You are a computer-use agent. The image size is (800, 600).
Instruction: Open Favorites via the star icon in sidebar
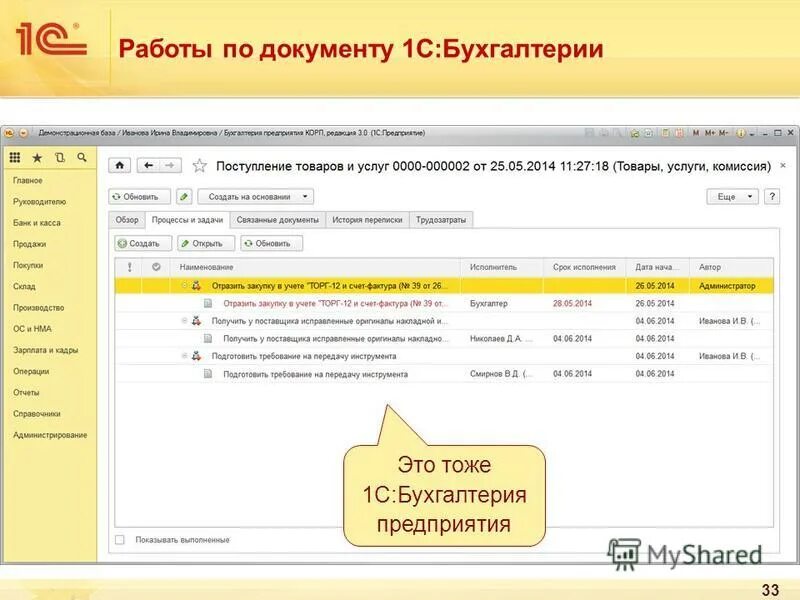37,158
